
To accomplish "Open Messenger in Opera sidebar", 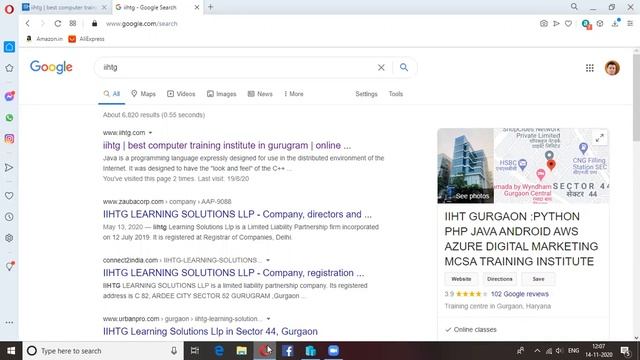I will pyautogui.click(x=9, y=96).
